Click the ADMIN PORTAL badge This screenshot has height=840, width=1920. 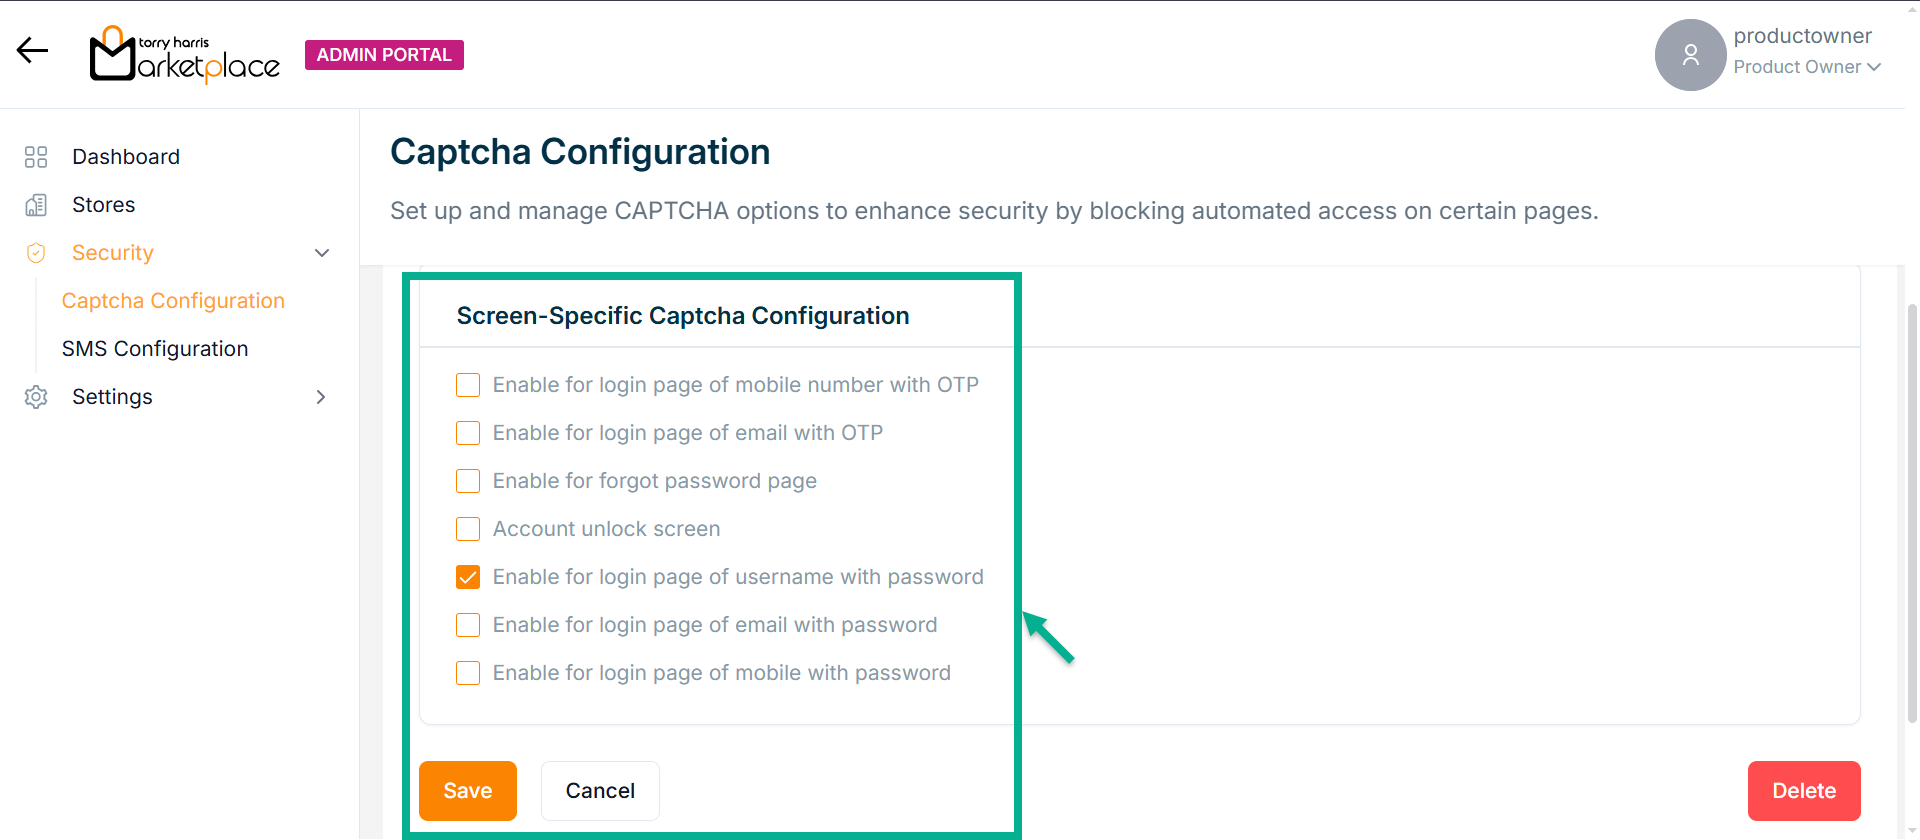384,55
